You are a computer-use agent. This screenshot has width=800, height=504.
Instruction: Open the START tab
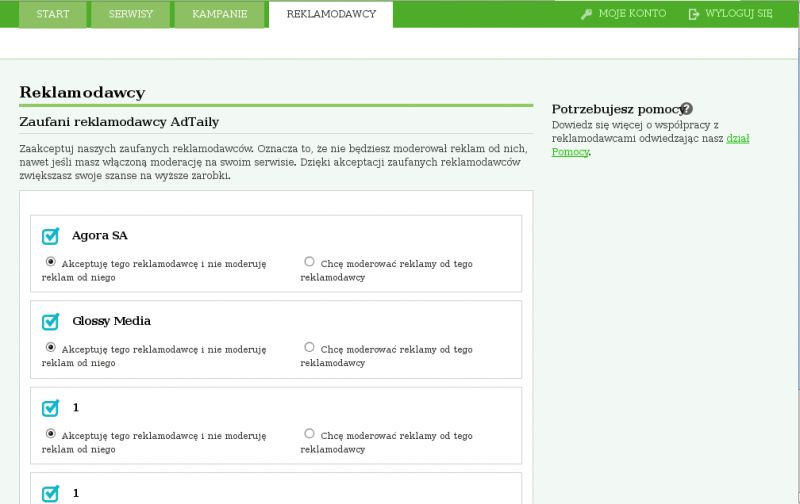[53, 14]
